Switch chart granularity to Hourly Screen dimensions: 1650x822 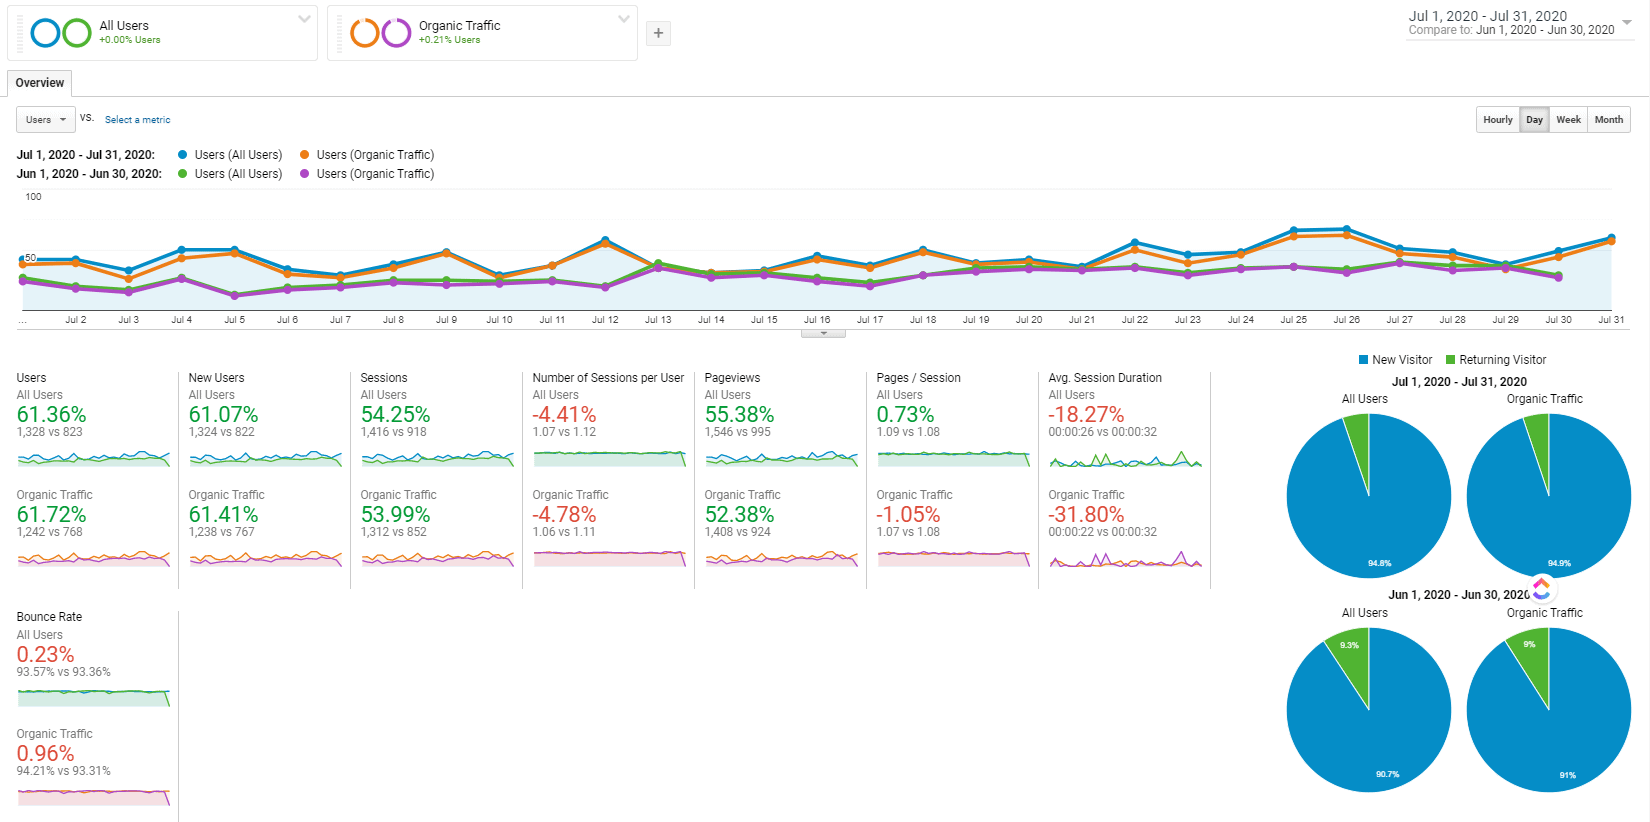[1498, 120]
